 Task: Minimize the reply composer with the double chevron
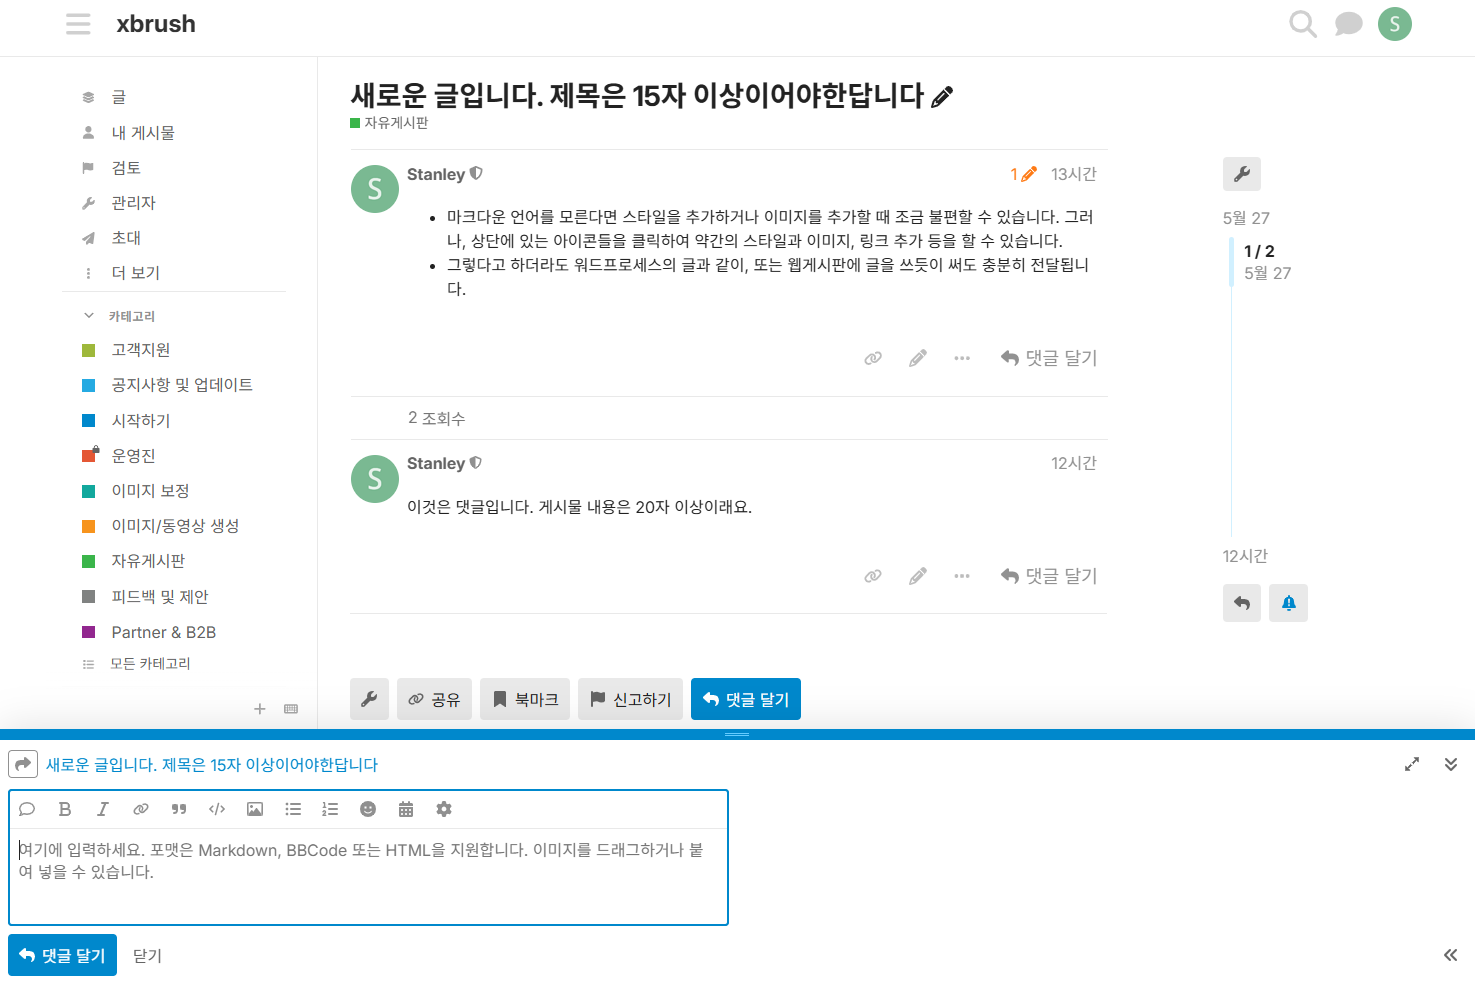click(x=1450, y=763)
